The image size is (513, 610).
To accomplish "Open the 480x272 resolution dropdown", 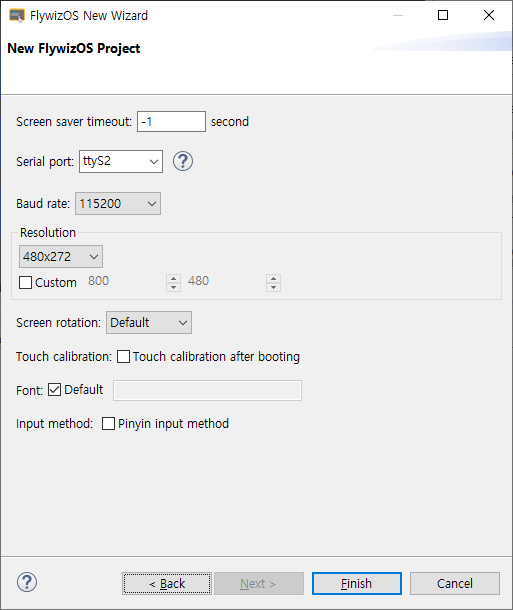I will 61,256.
